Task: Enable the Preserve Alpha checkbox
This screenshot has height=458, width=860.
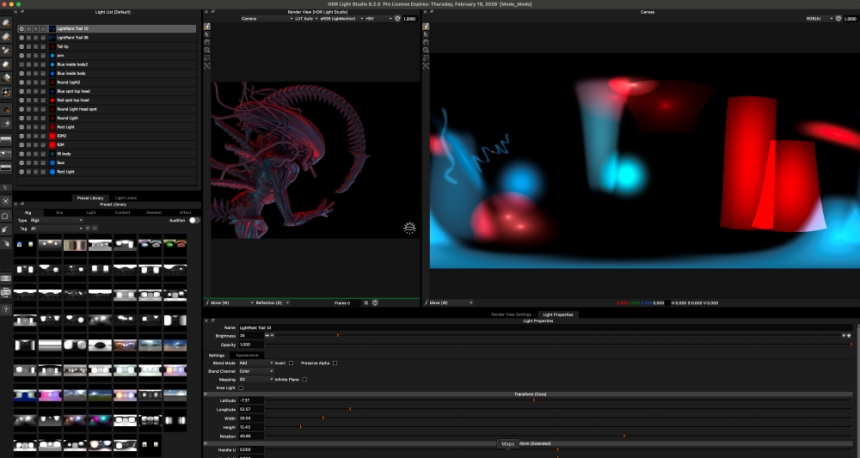Action: tap(335, 363)
